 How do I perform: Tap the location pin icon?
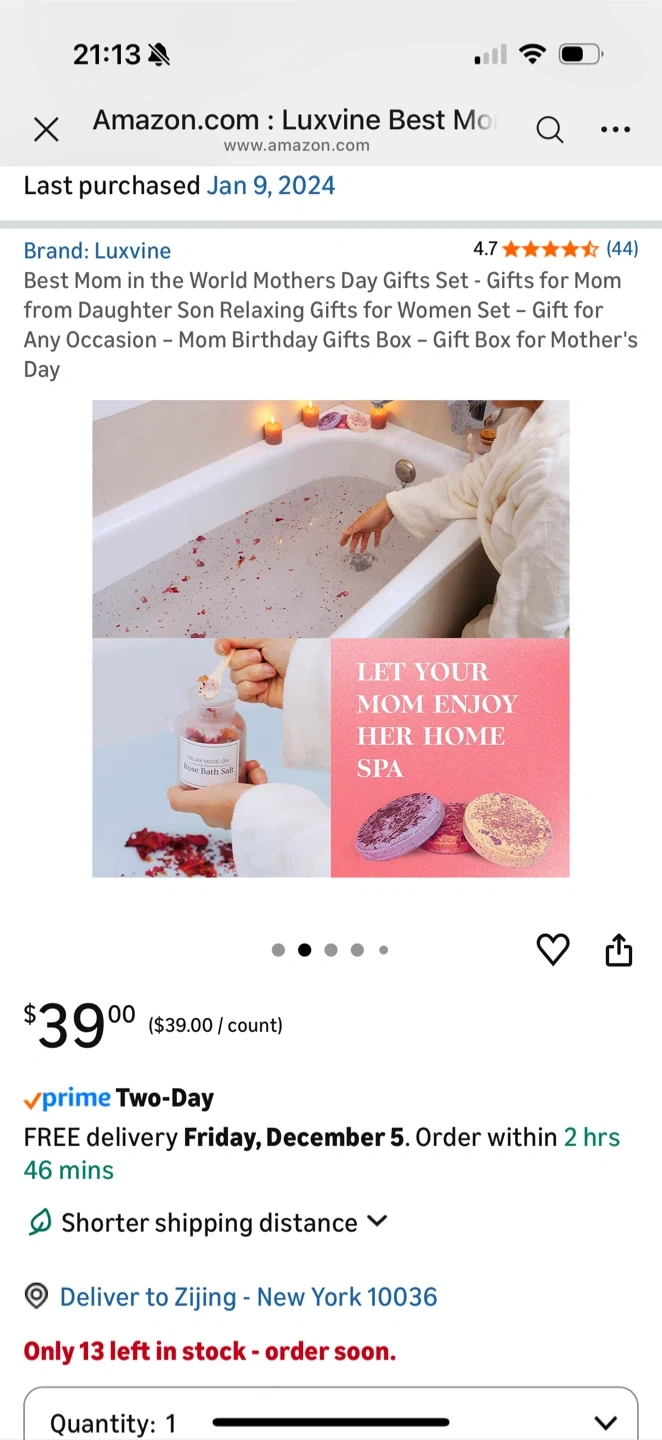[36, 1297]
